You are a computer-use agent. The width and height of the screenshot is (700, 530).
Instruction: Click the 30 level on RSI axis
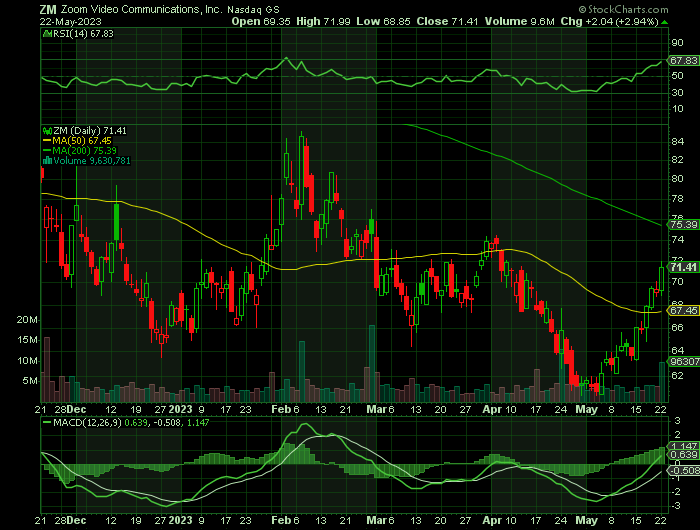coord(677,92)
